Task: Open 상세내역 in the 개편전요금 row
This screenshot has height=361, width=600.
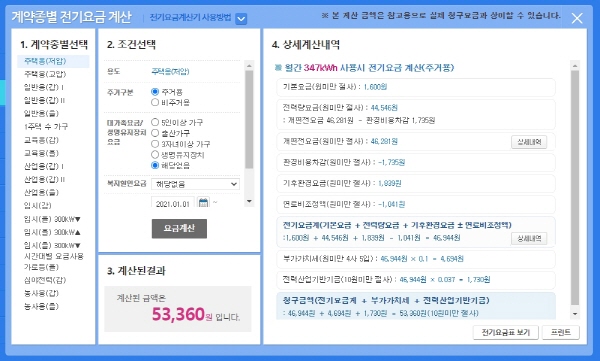Action: pos(529,142)
